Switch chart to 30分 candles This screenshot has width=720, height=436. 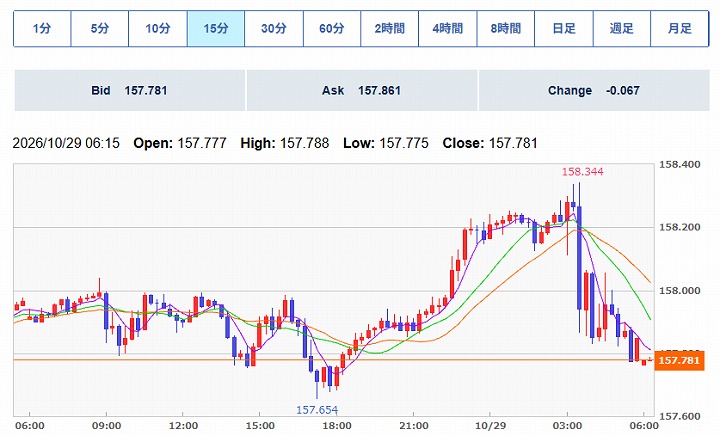pos(274,28)
